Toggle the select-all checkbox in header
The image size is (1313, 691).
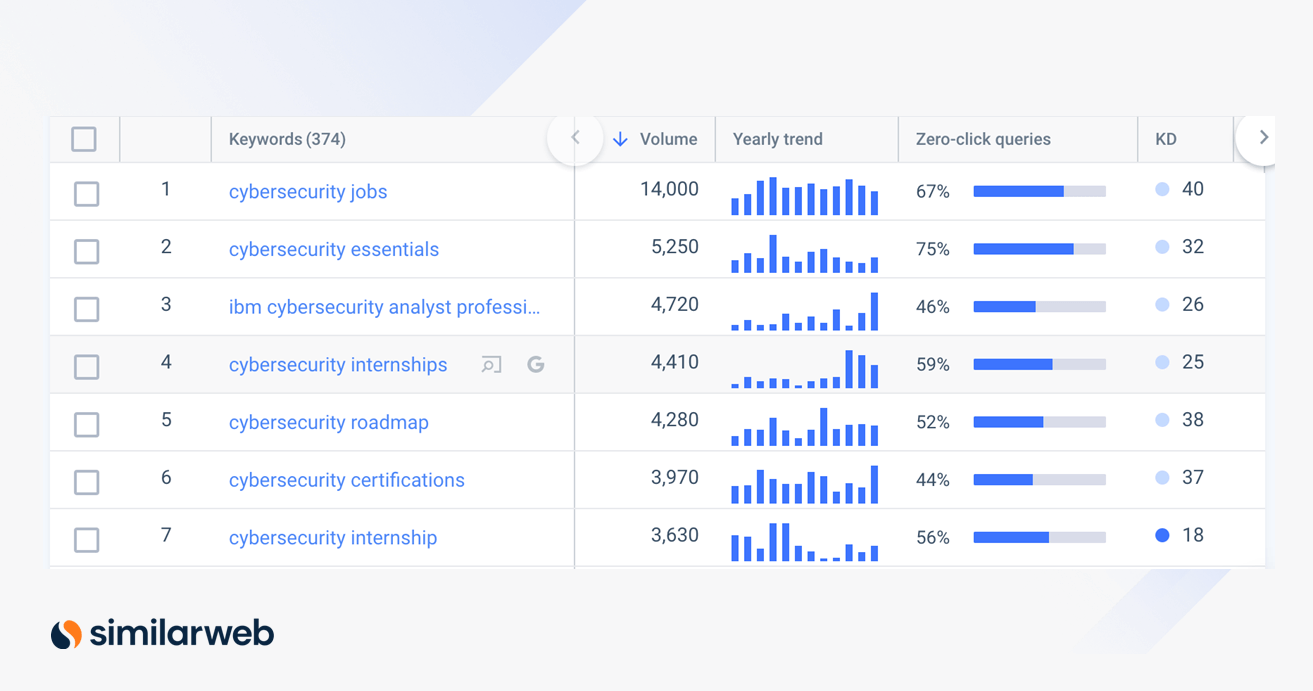pyautogui.click(x=84, y=139)
